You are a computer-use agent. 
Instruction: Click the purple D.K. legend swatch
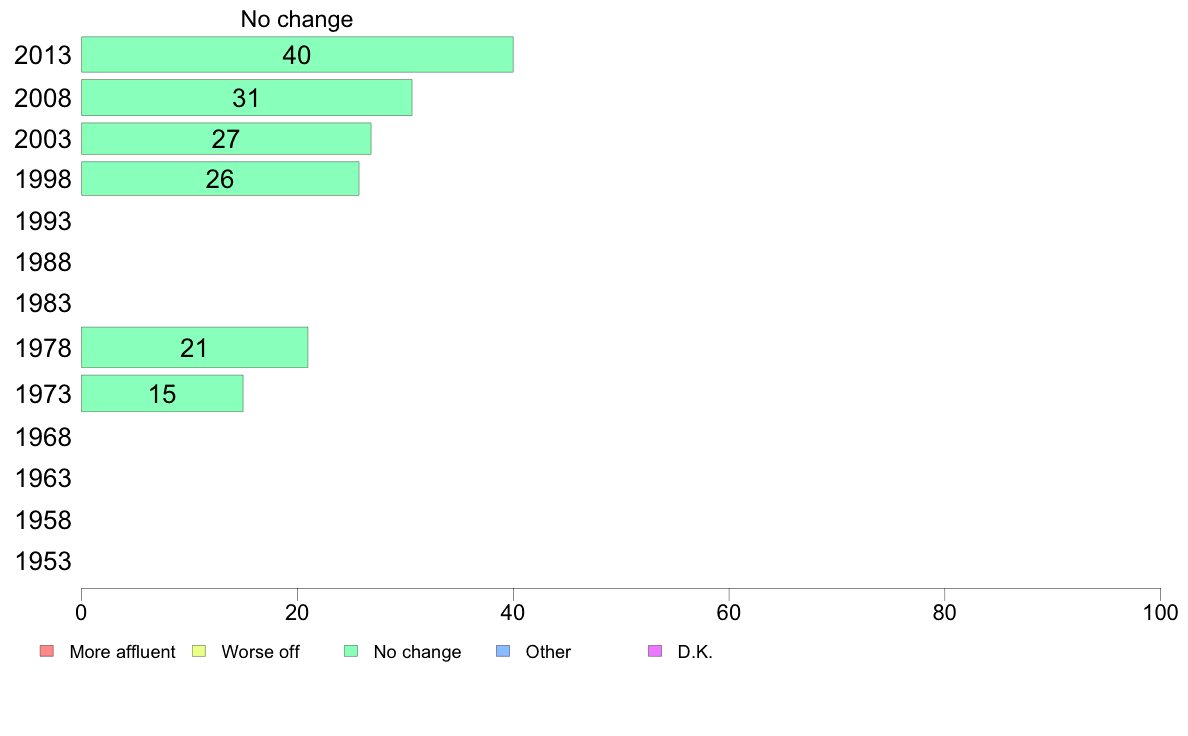pyautogui.click(x=655, y=651)
